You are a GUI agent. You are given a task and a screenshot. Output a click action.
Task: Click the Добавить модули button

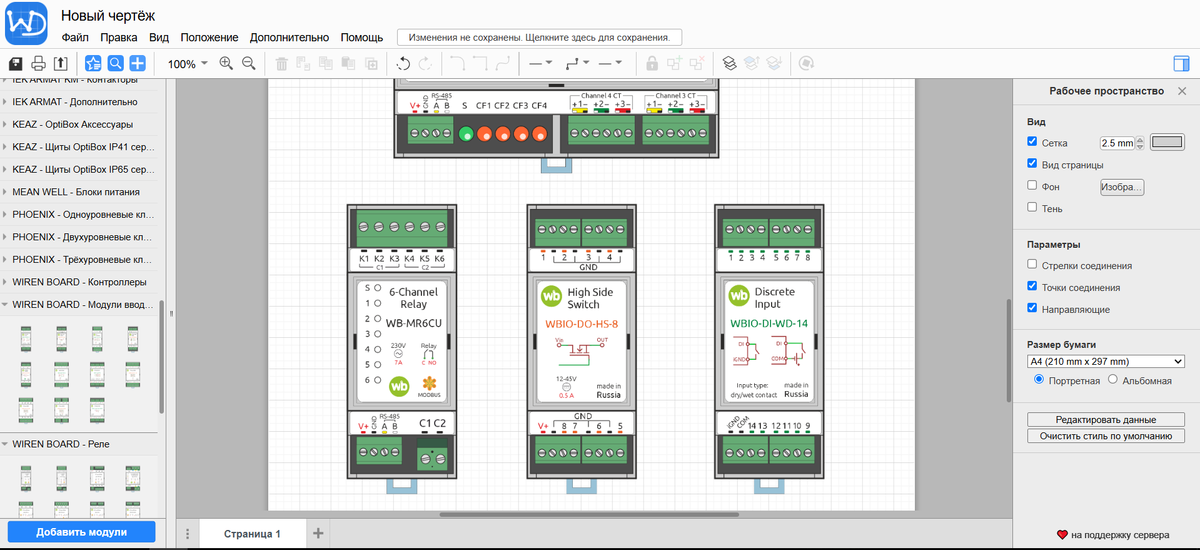tap(82, 532)
